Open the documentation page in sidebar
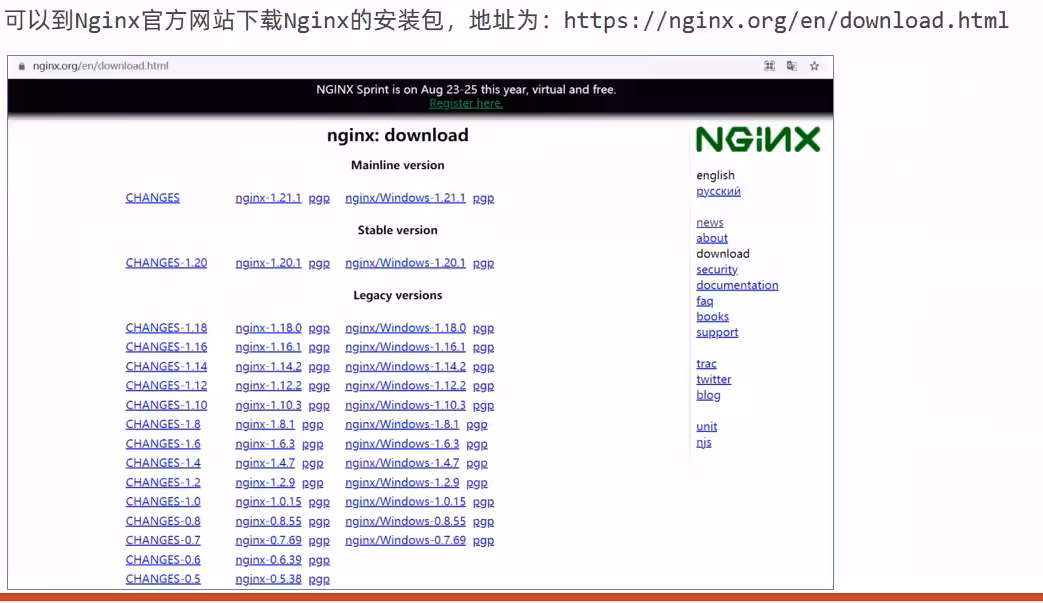This screenshot has width=1043, height=603. (737, 285)
